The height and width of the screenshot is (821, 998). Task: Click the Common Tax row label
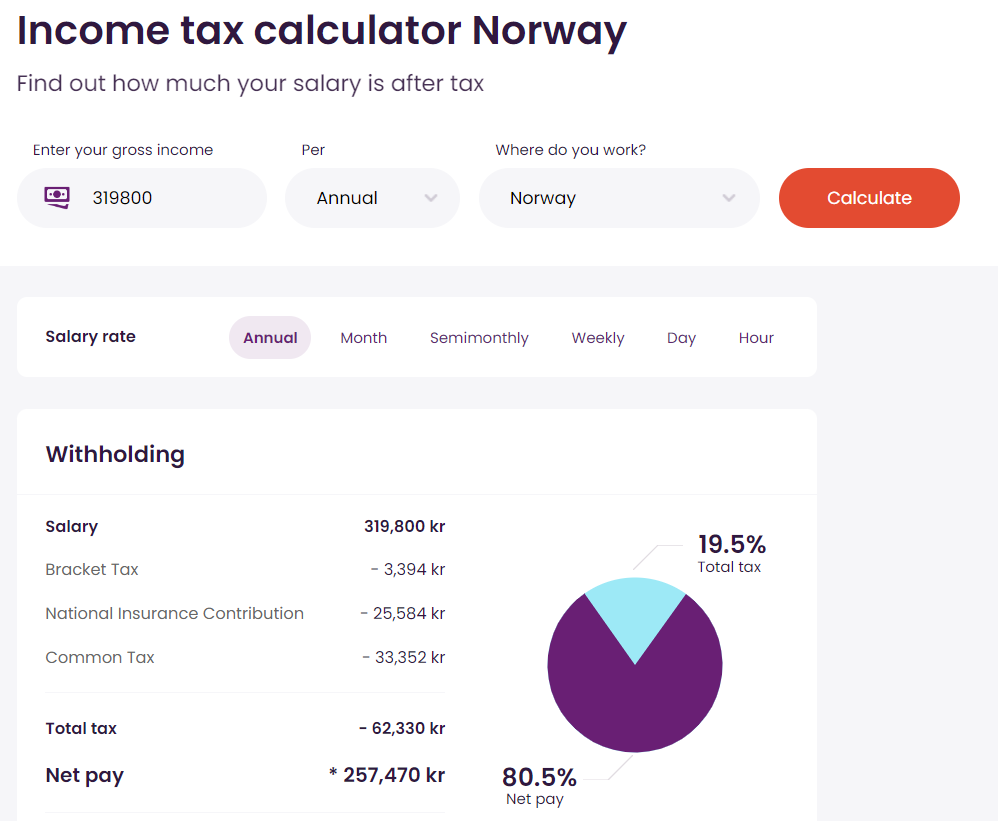100,657
